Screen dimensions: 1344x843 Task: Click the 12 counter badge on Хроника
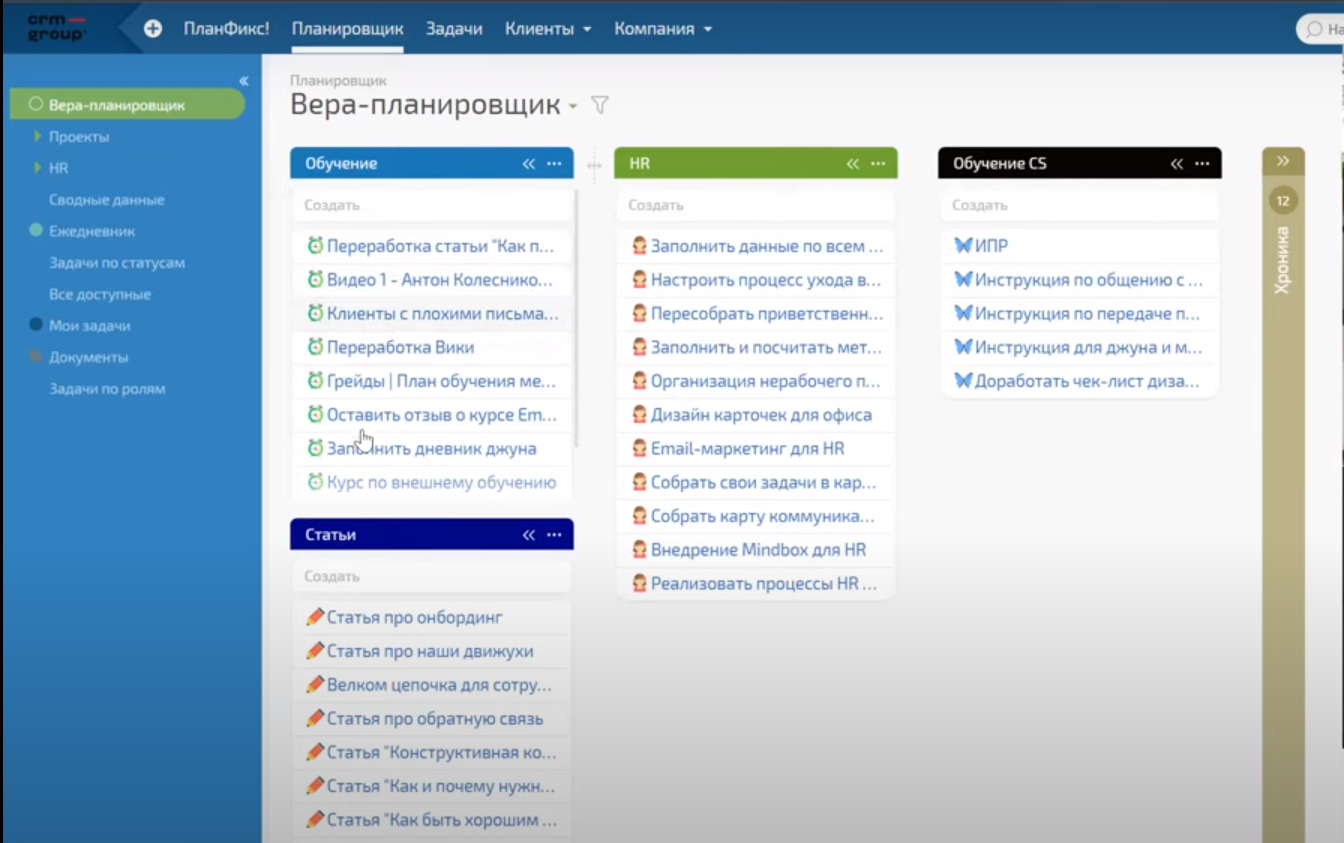[1283, 201]
